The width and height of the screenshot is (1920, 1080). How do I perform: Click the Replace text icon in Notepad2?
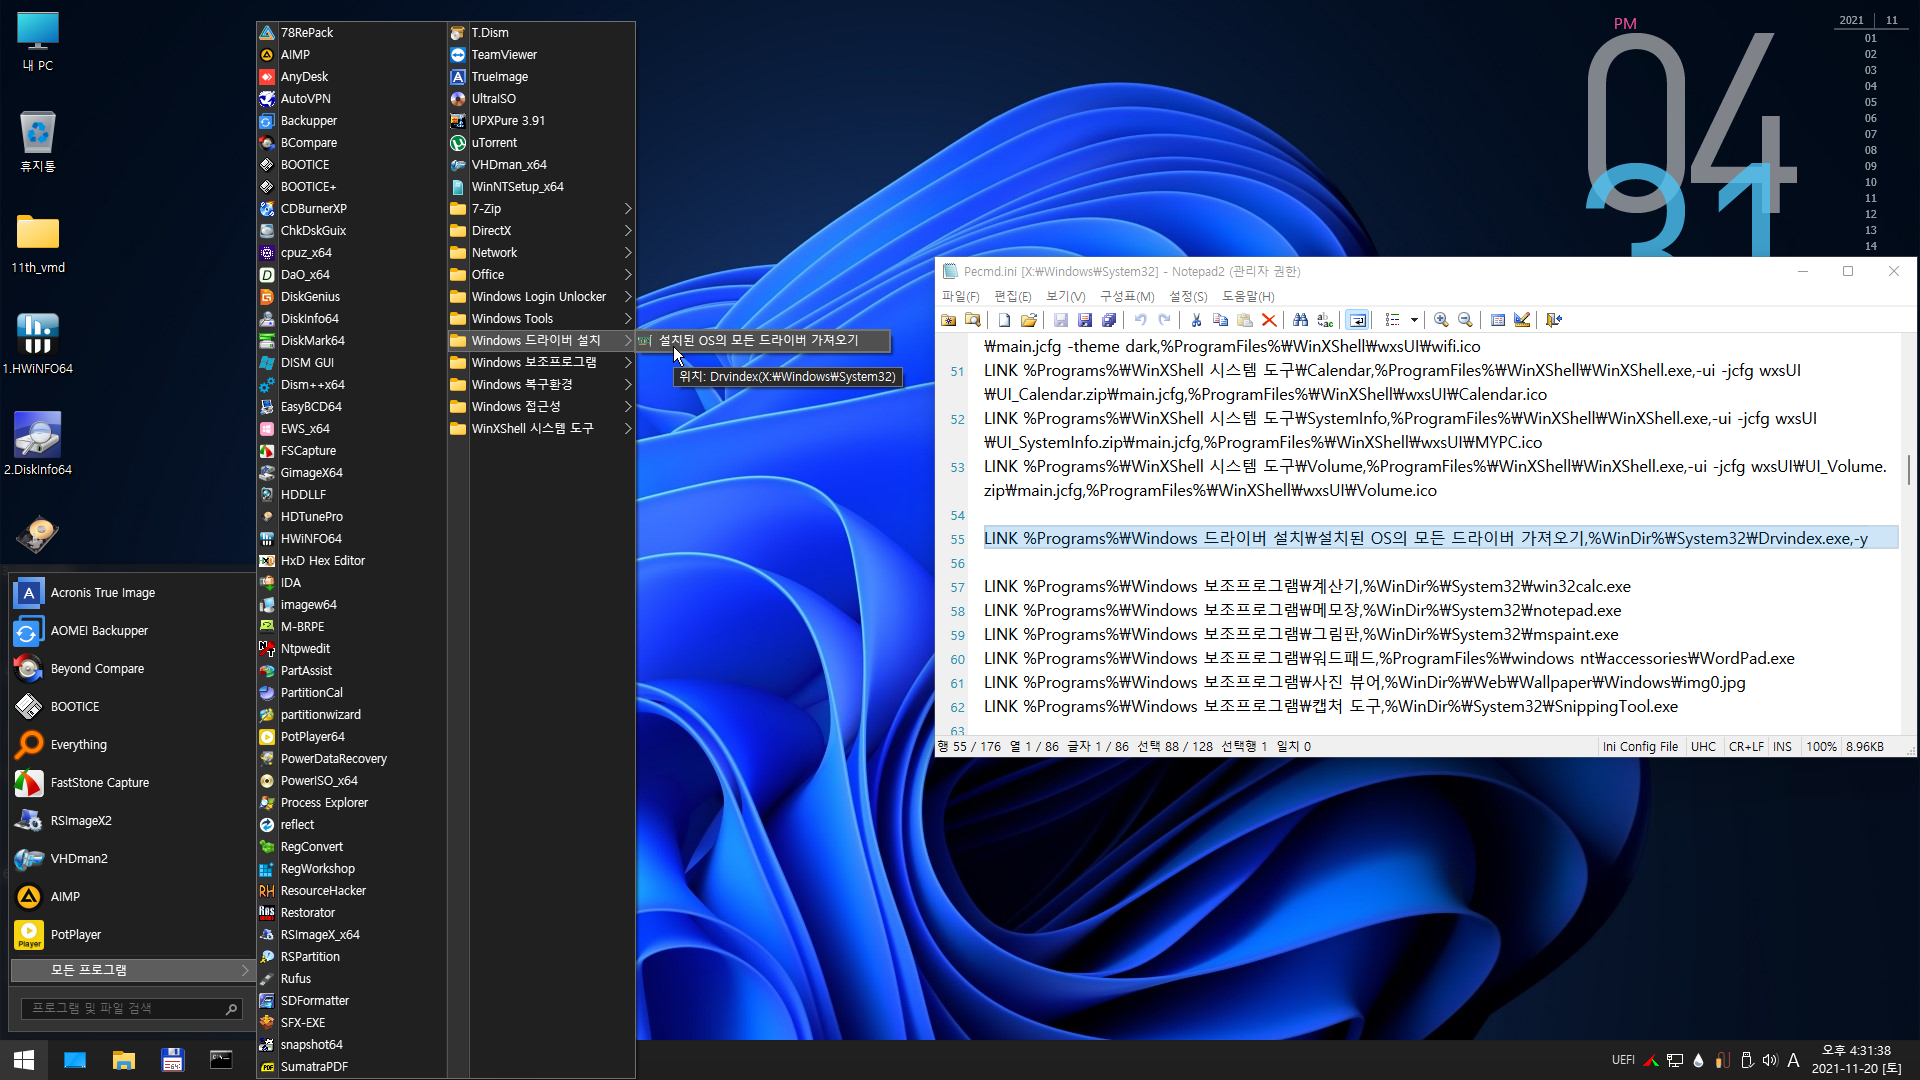click(1324, 320)
